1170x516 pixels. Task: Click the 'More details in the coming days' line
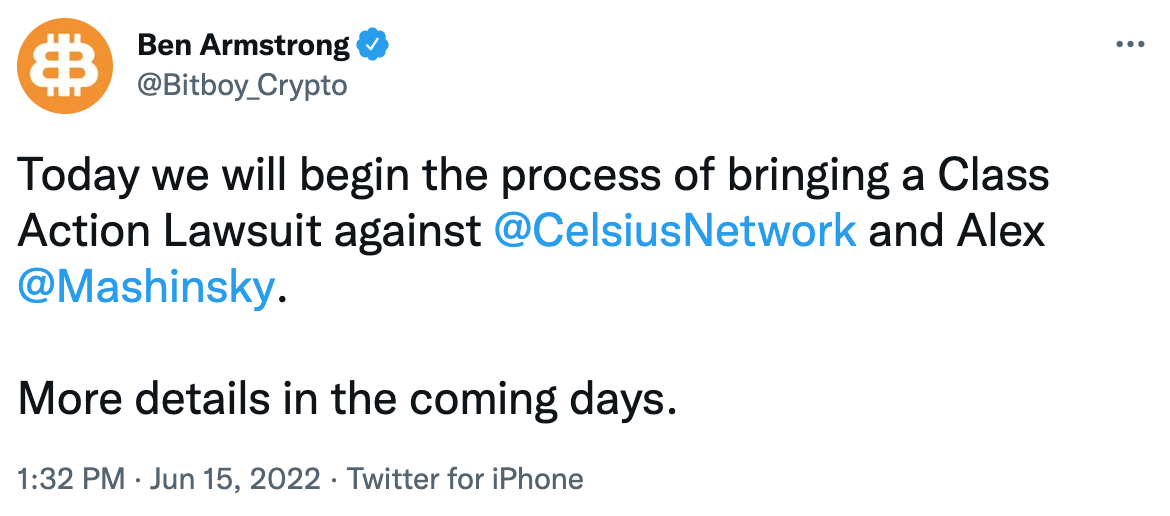tap(342, 400)
